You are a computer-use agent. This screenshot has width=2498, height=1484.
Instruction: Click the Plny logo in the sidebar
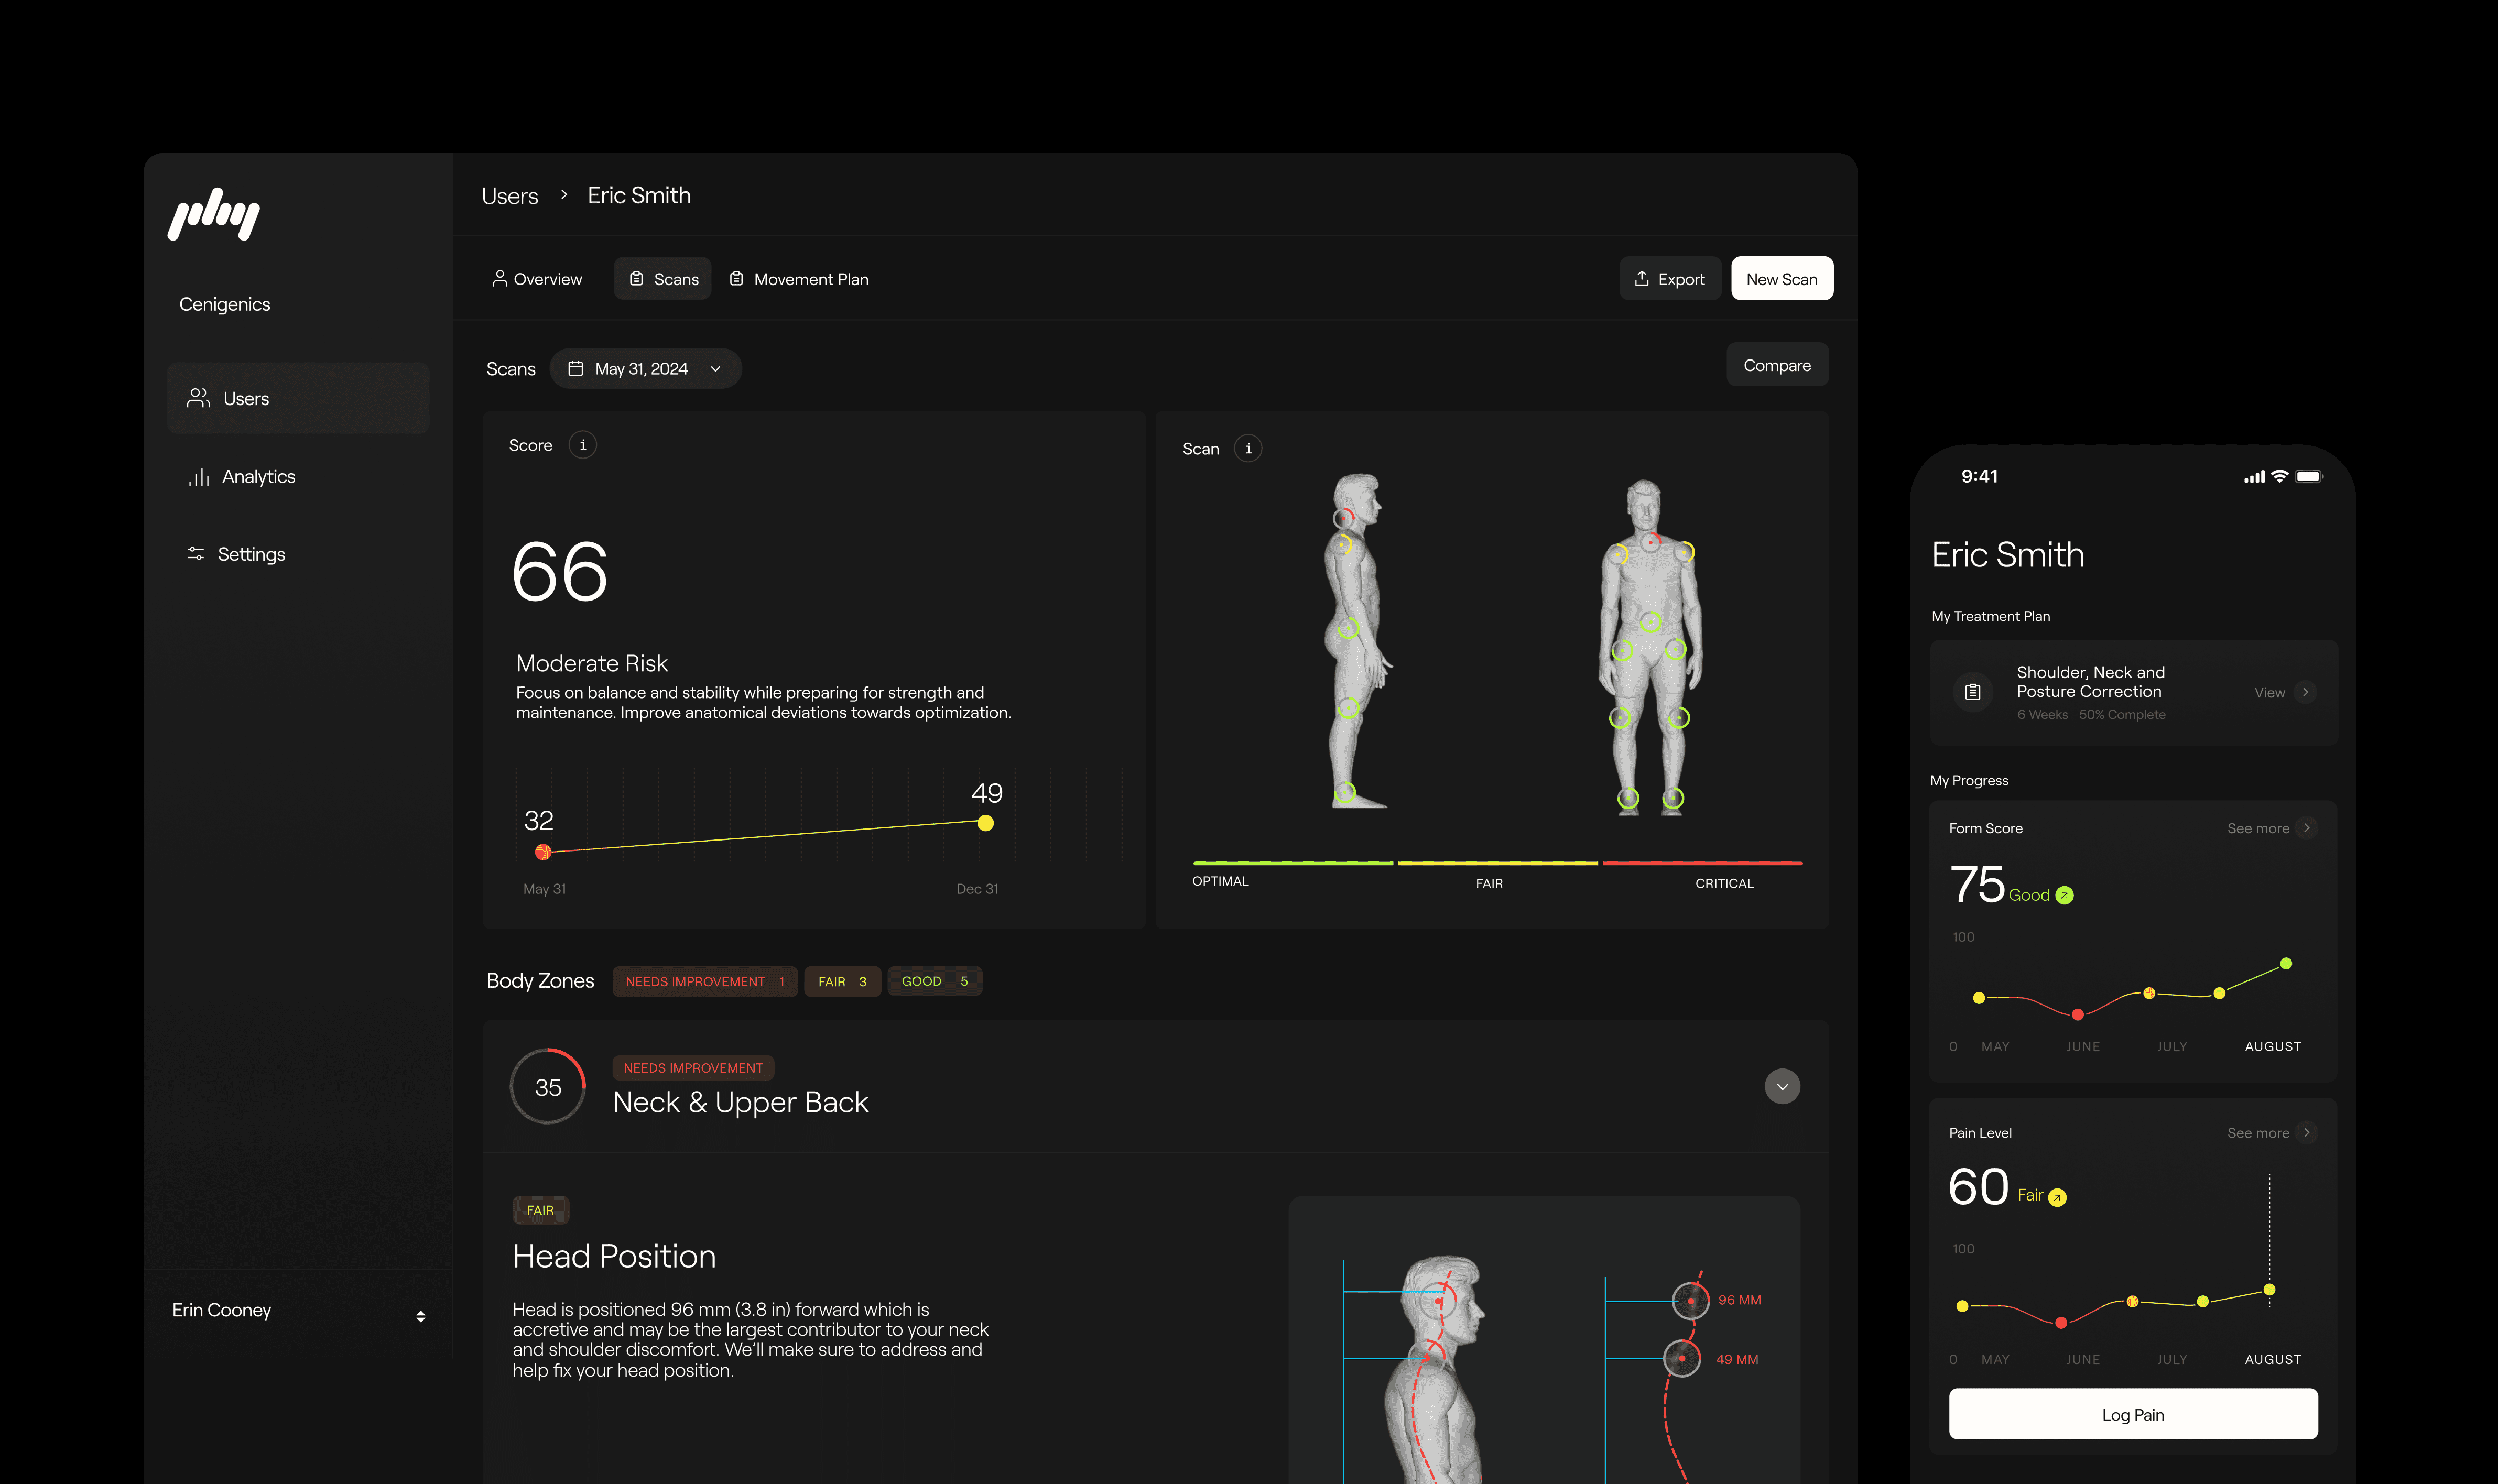point(214,213)
